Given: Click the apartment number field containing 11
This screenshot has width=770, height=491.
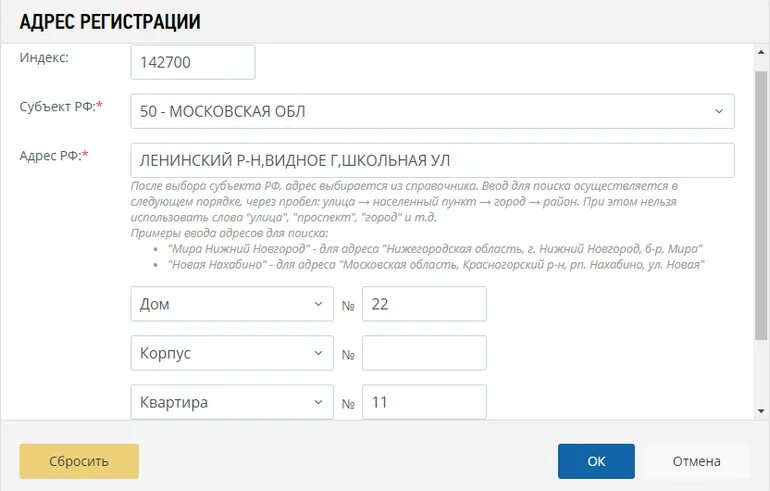Looking at the screenshot, I should [424, 402].
